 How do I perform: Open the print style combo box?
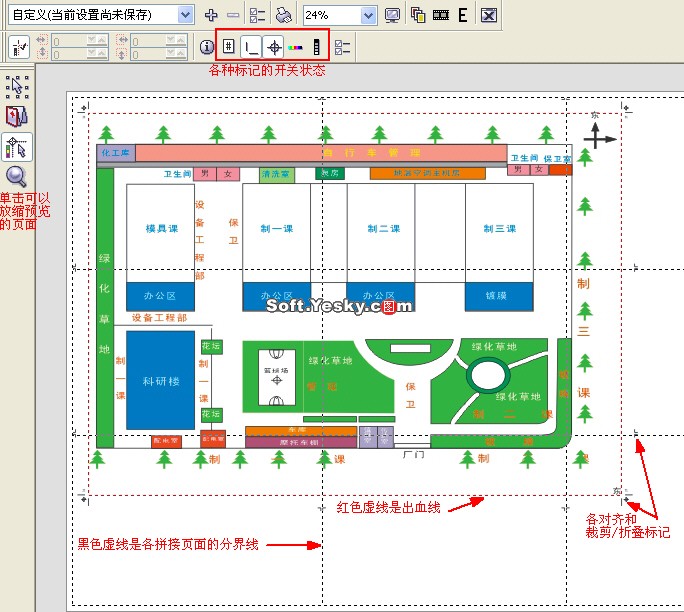101,15
